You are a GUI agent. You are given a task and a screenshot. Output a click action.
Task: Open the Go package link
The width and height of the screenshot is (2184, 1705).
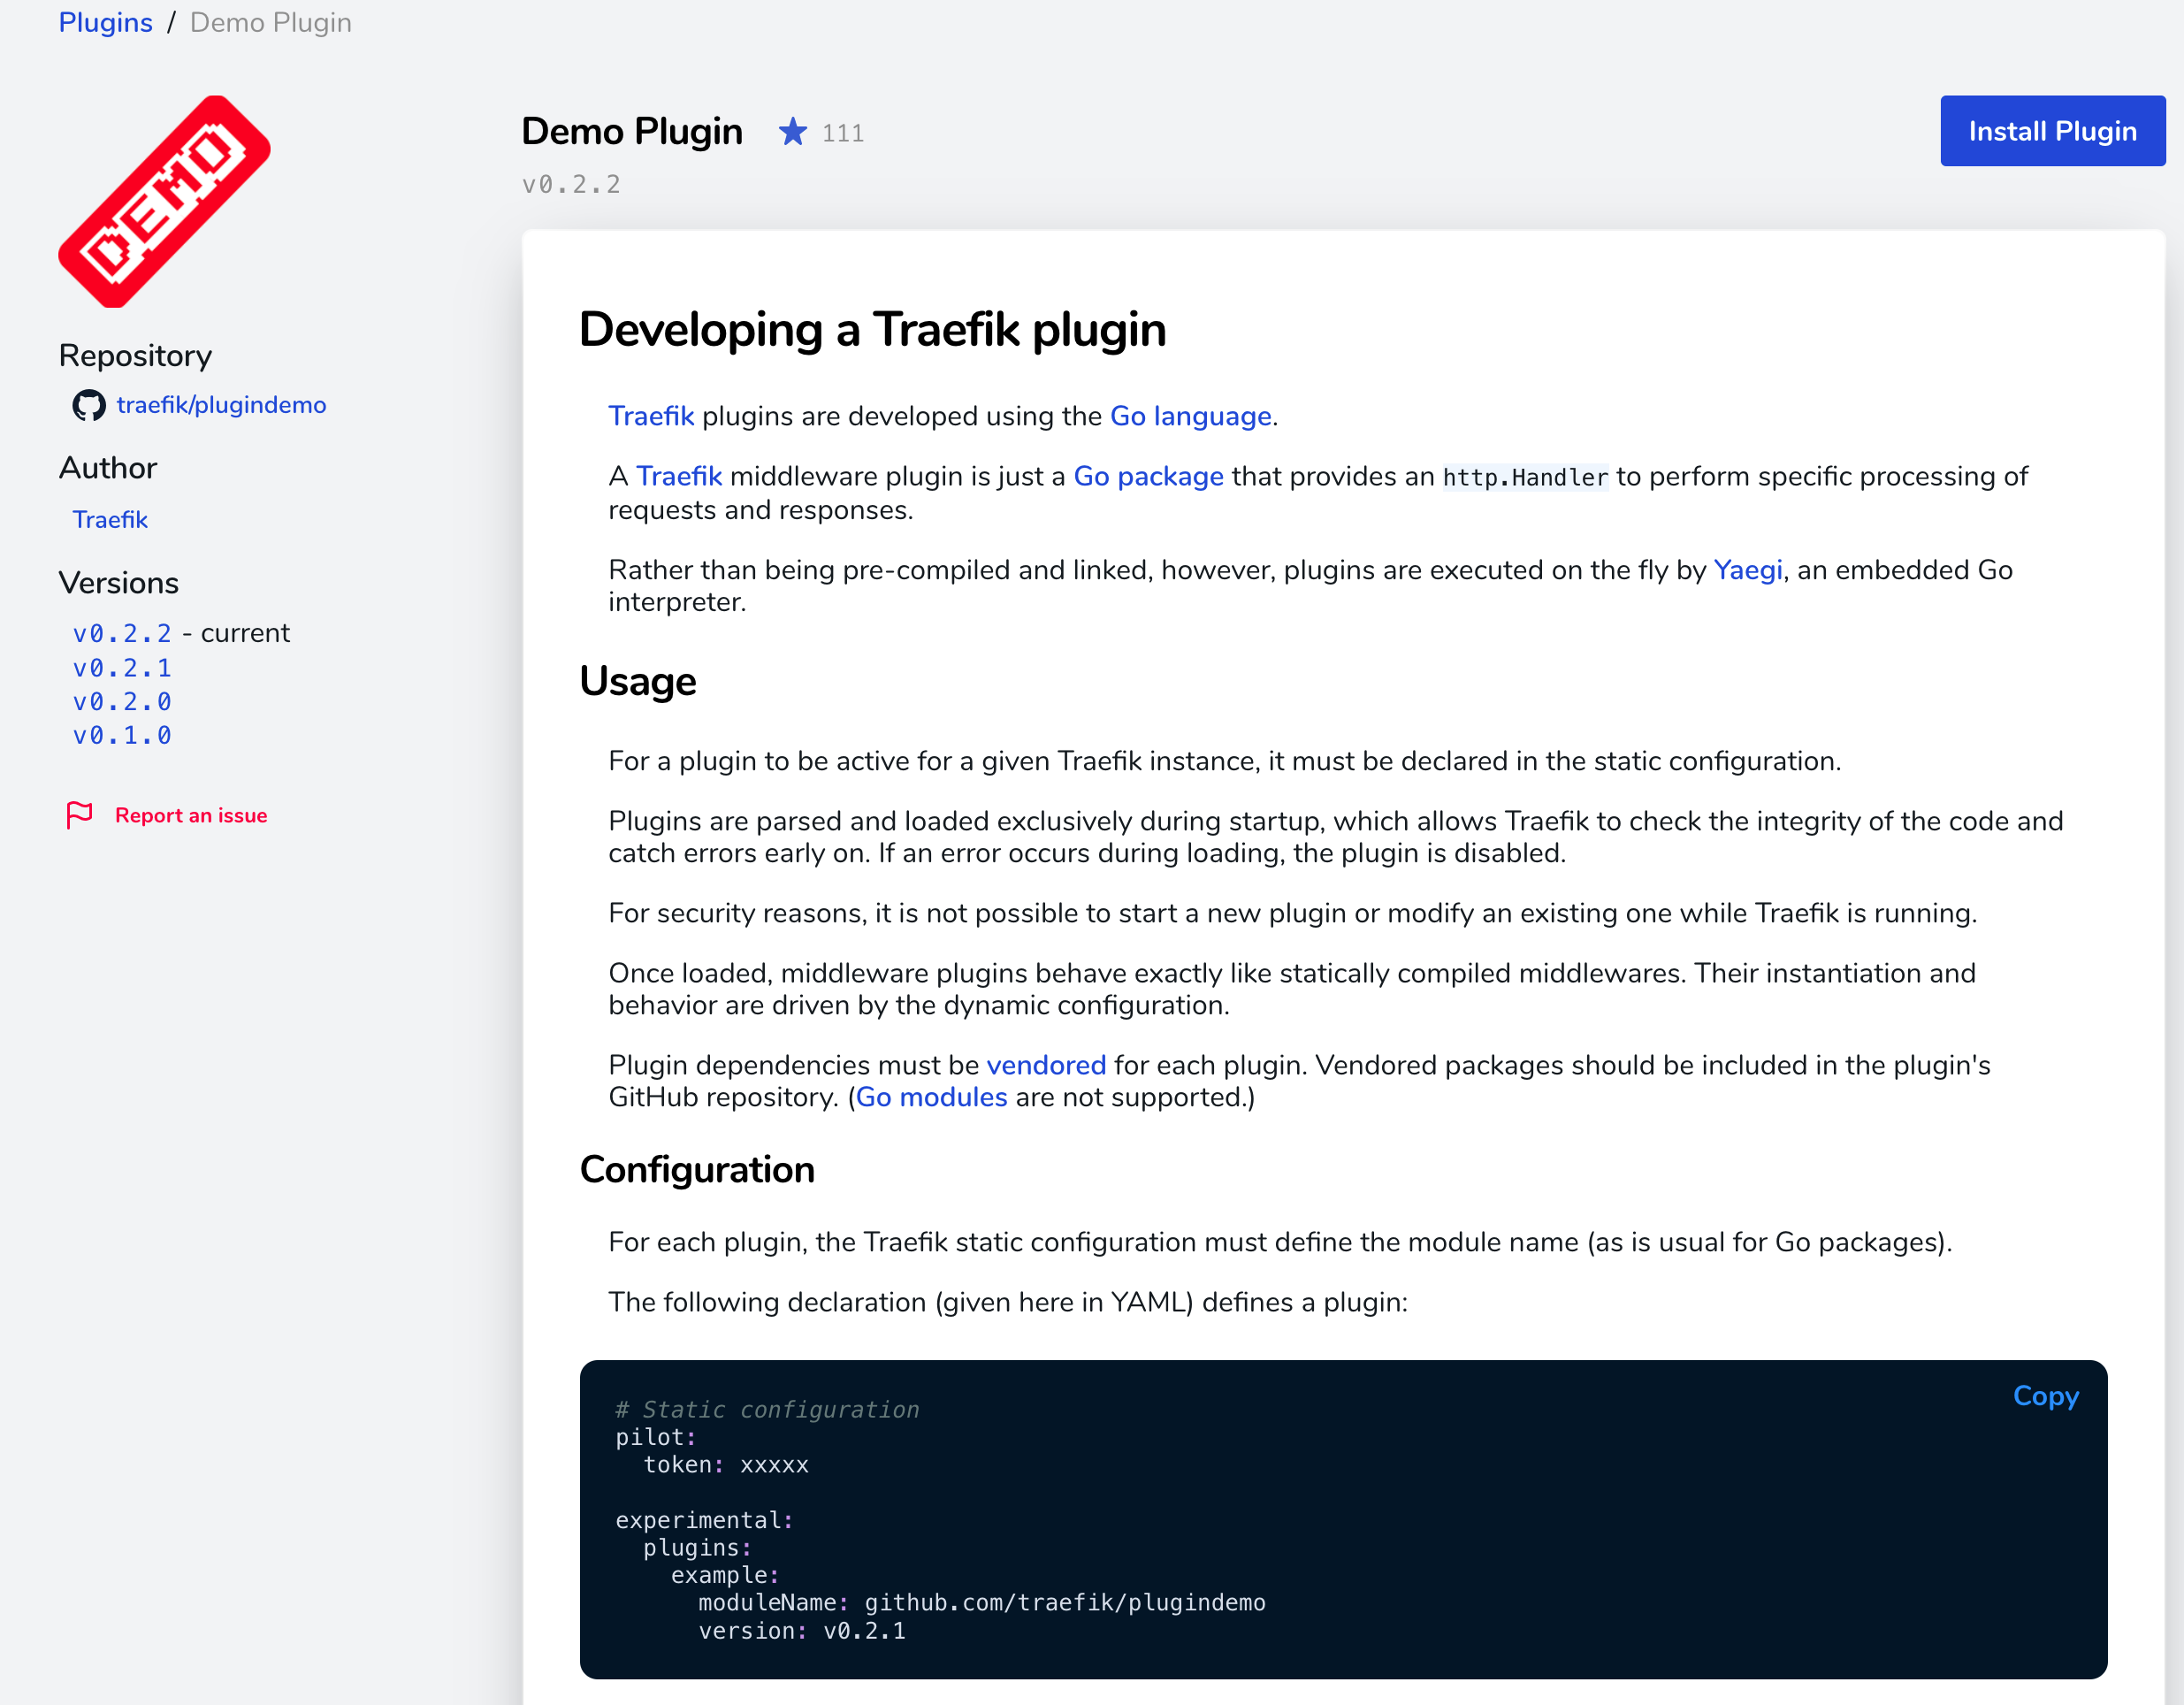coord(1147,477)
